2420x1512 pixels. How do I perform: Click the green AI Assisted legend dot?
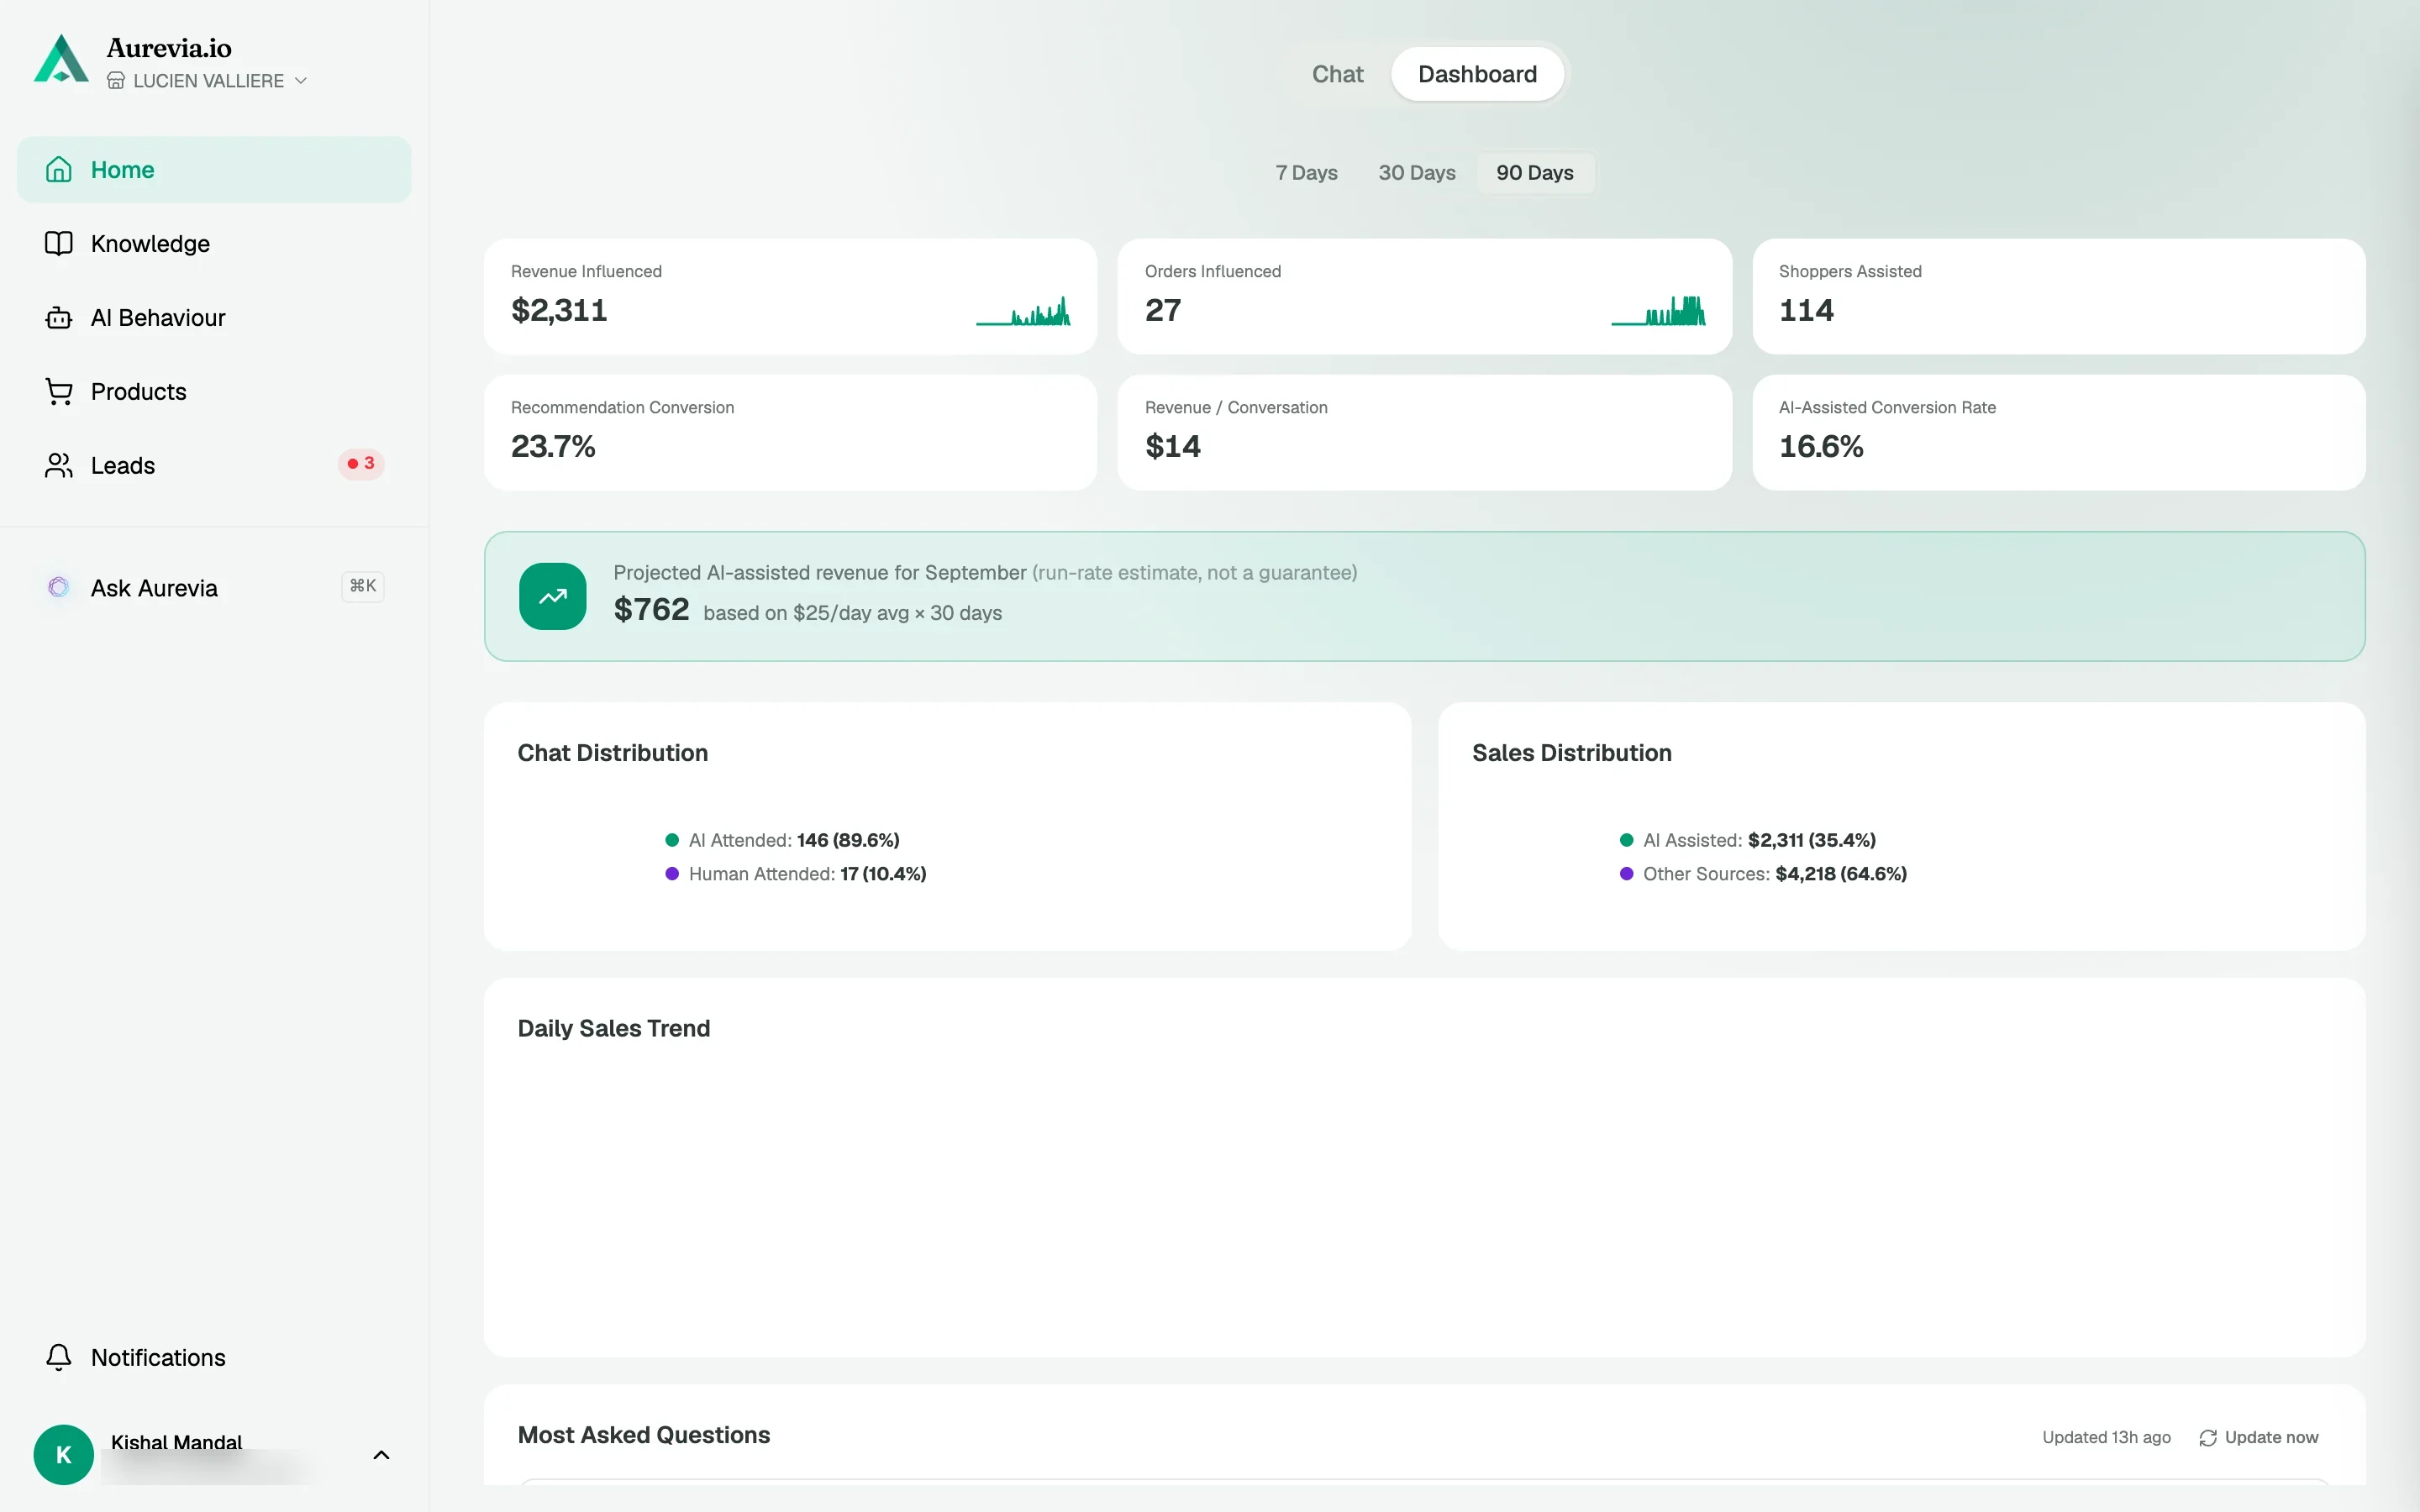click(x=1626, y=840)
